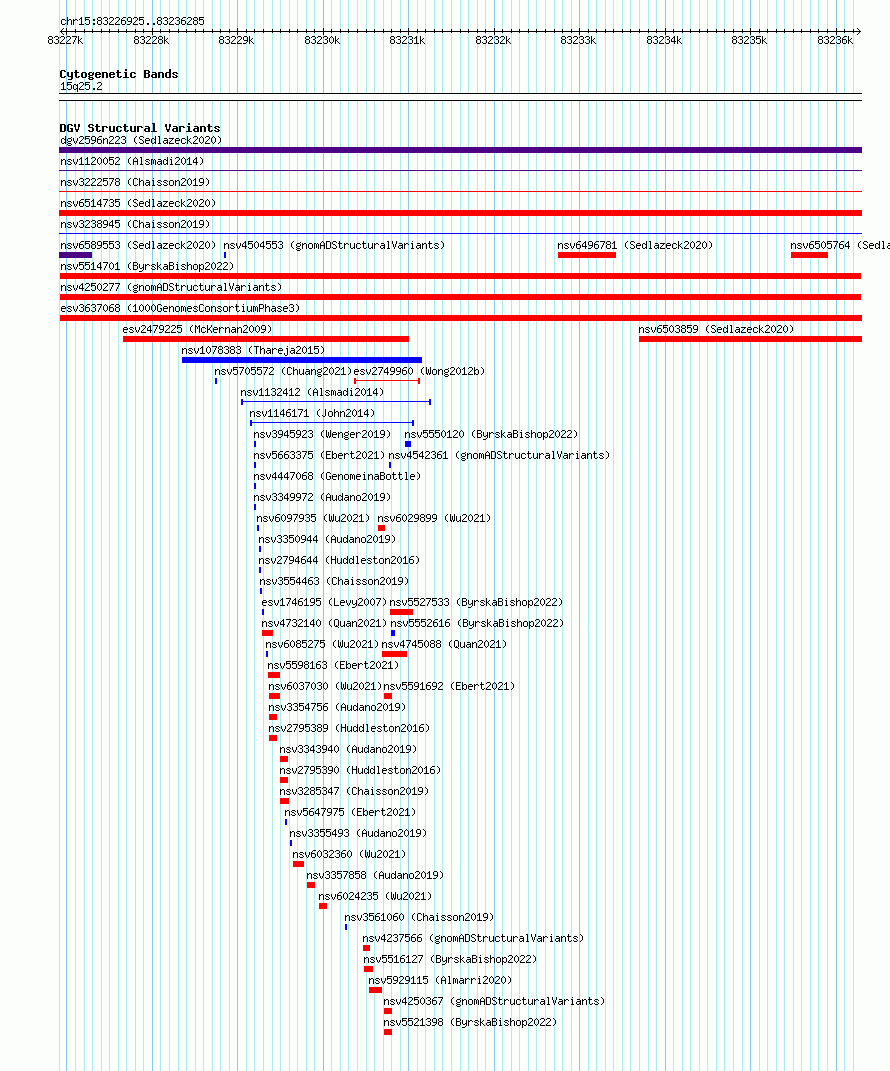Open nsv6503859 (Sedlazeck2020) variant
Image resolution: width=890 pixels, height=1071 pixels.
(717, 329)
